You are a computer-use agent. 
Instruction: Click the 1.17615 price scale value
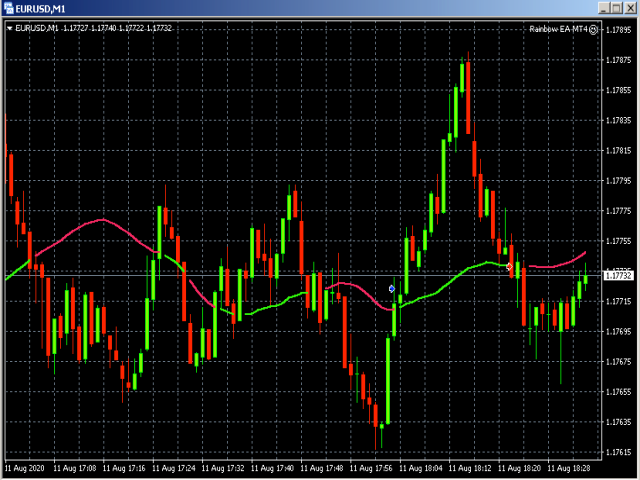[618, 452]
